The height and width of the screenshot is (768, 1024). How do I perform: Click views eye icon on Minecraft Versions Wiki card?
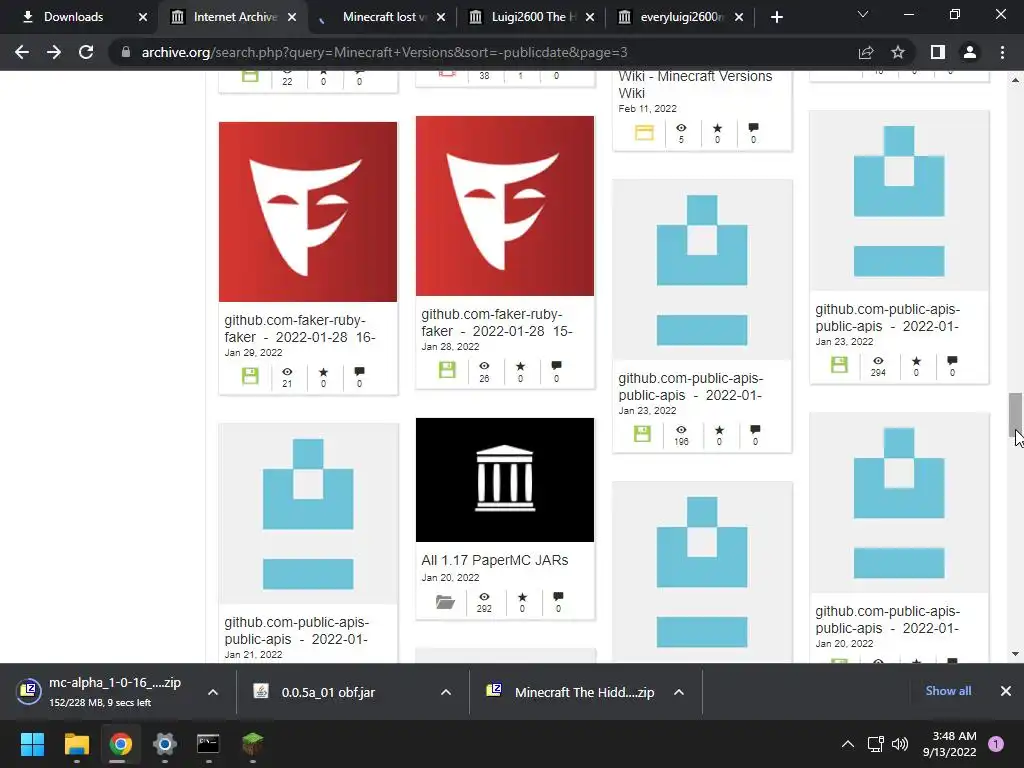(681, 128)
